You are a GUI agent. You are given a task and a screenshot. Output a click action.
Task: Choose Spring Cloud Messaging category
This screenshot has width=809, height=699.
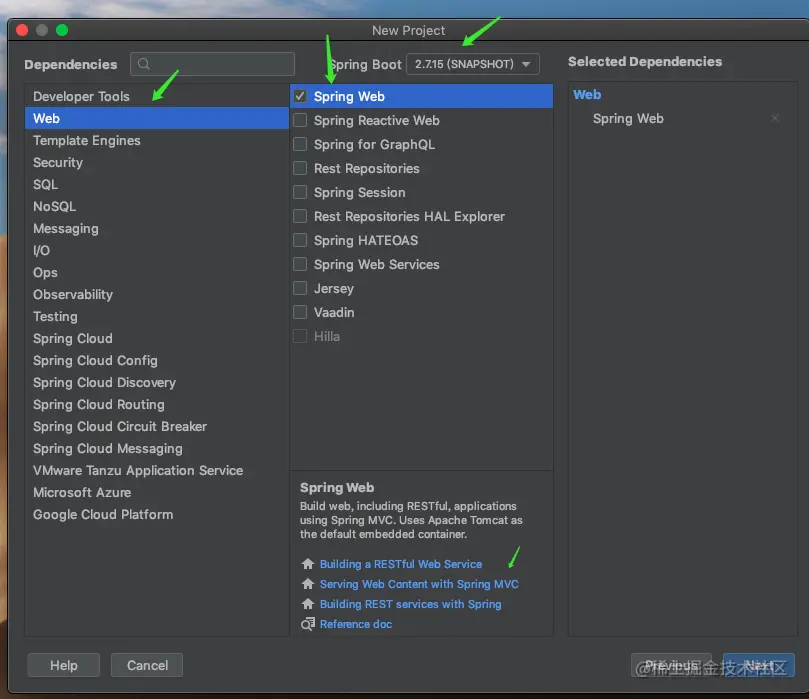(157, 448)
